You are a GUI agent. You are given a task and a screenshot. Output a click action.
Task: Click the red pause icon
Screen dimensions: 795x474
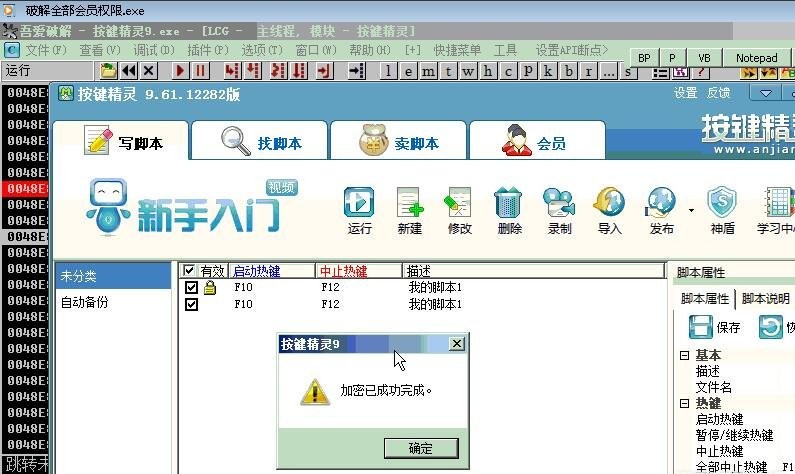200,70
